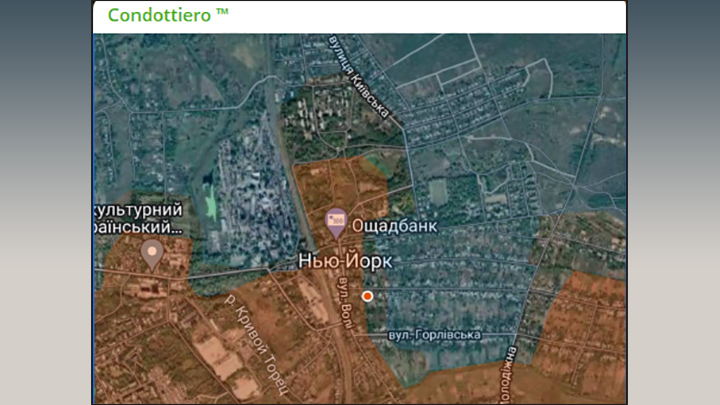The width and height of the screenshot is (720, 405).
Task: Click the культурний place label text
Action: [x=138, y=211]
